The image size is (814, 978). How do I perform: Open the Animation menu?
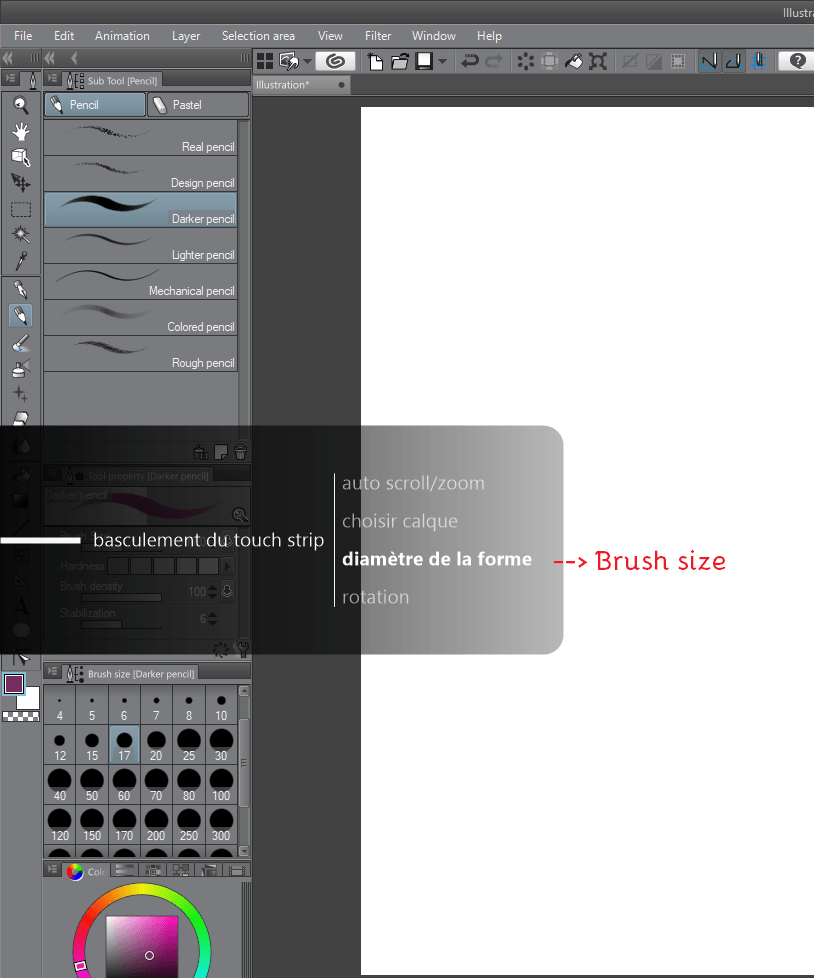(122, 36)
